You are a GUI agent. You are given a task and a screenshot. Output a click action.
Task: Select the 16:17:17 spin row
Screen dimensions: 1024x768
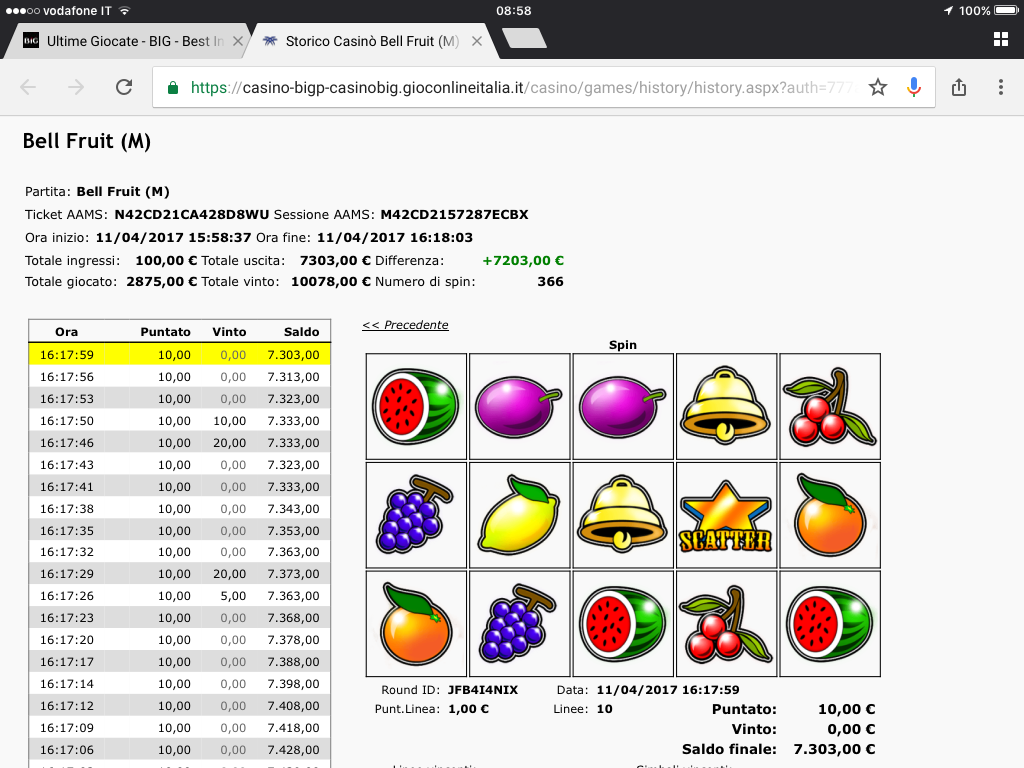coord(180,662)
